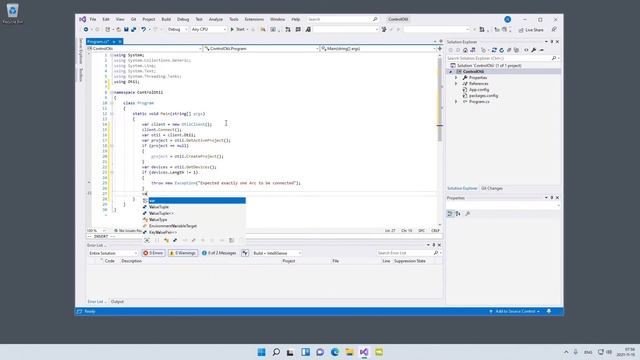
Task: Click the editor vertical scrollbar thumb
Action: pyautogui.click(x=440, y=100)
